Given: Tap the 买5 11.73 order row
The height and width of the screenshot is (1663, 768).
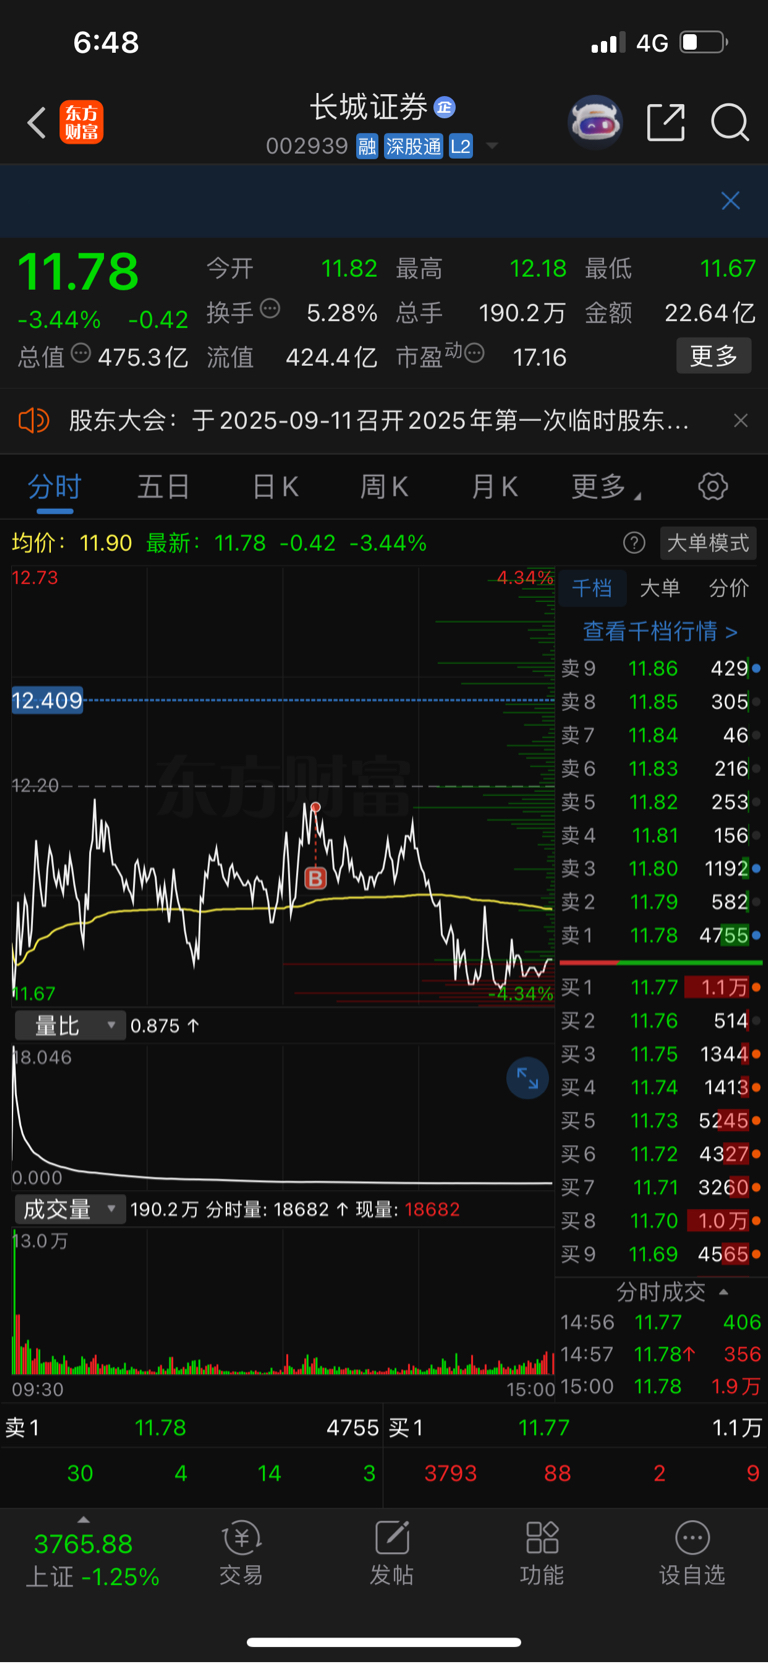Looking at the screenshot, I should [659, 1120].
